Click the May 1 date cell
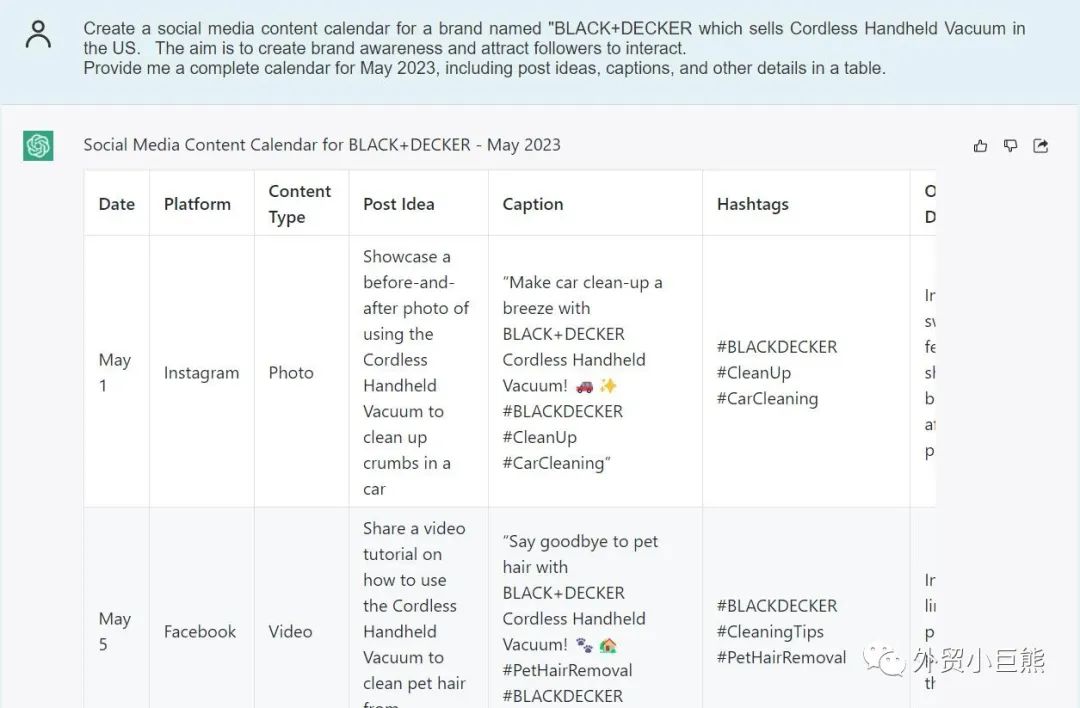1080x708 pixels. 114,373
